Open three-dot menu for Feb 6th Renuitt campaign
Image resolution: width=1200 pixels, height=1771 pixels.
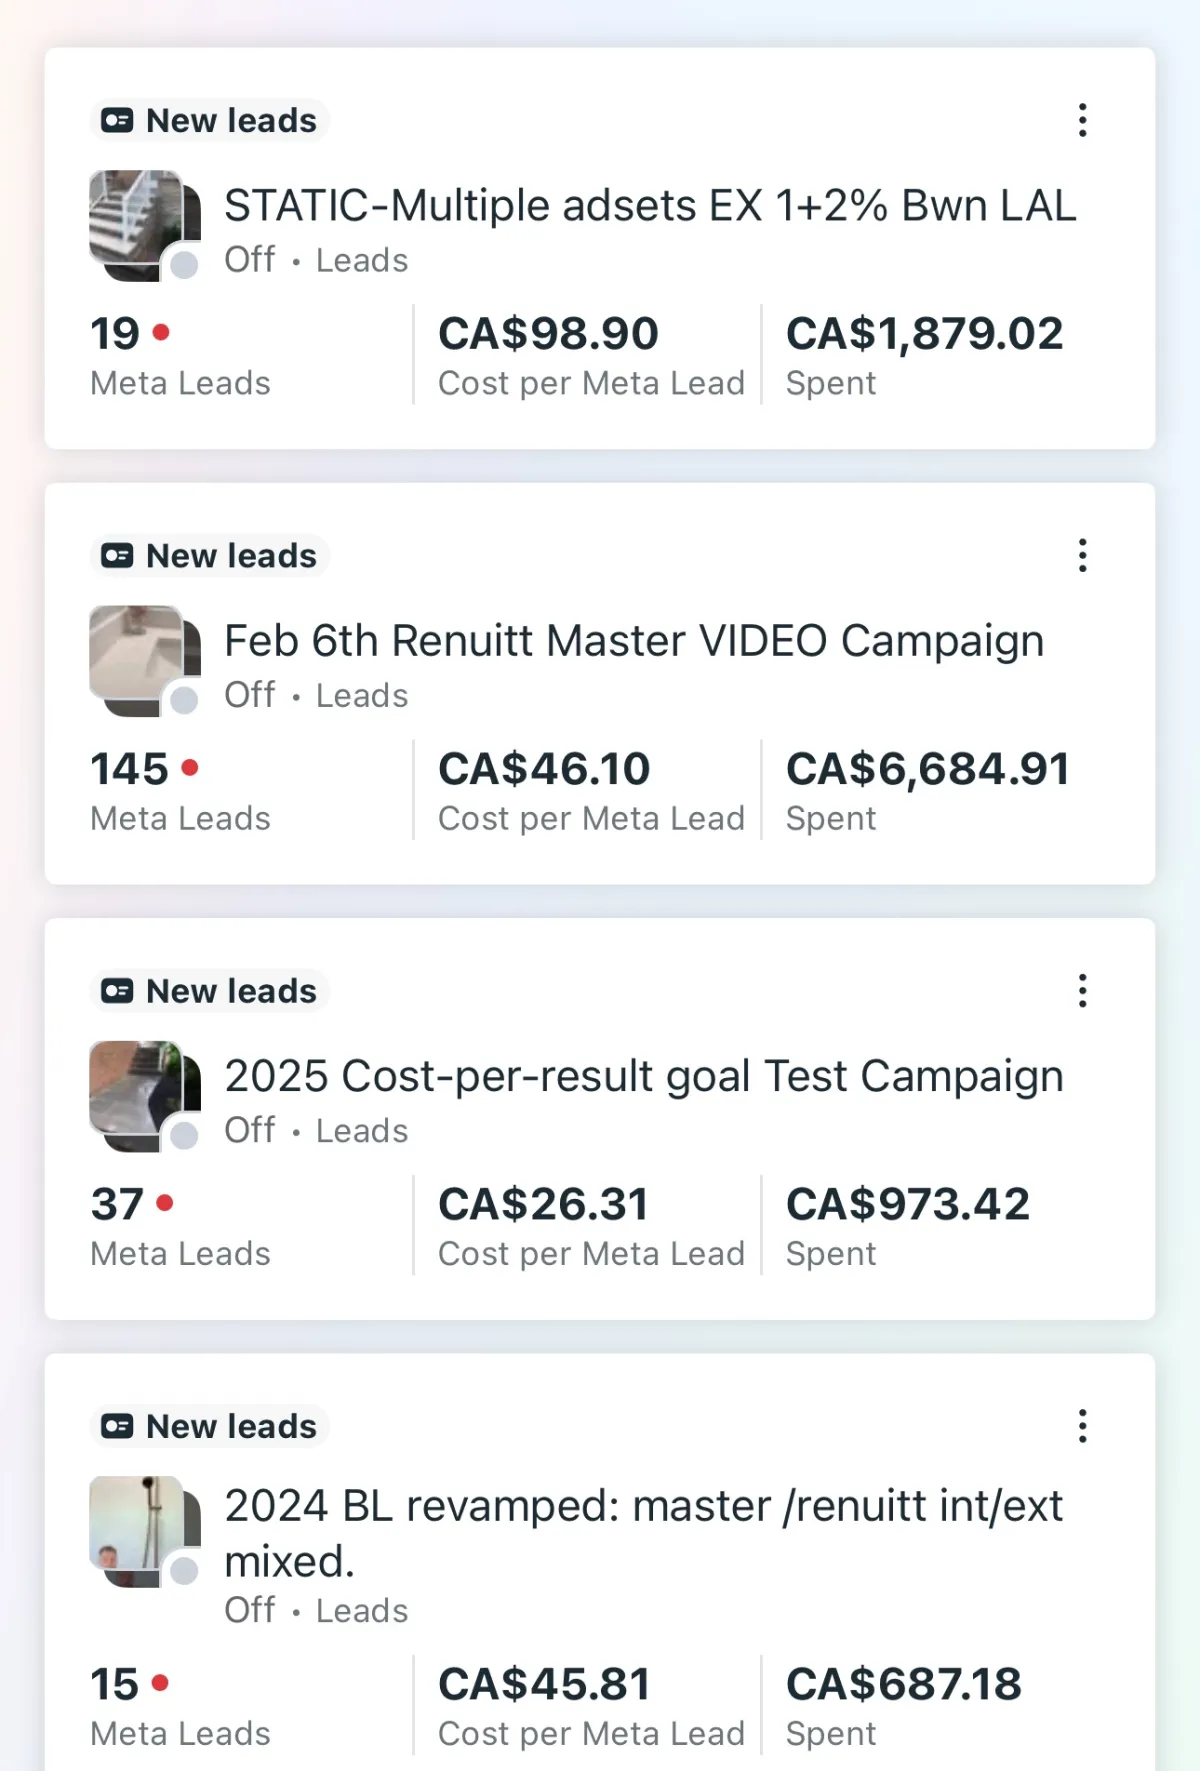(x=1082, y=555)
